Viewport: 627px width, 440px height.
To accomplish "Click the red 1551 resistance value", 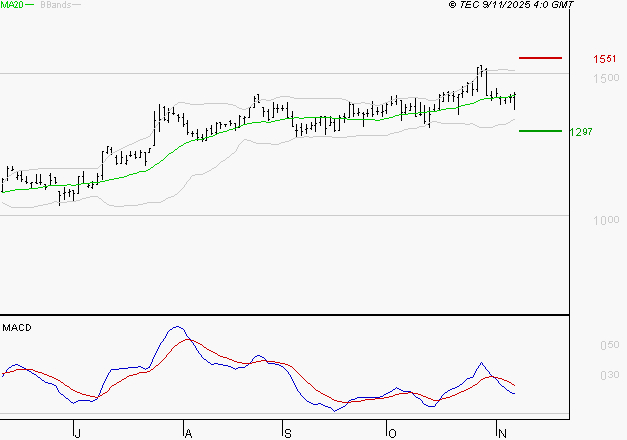I will pos(605,59).
